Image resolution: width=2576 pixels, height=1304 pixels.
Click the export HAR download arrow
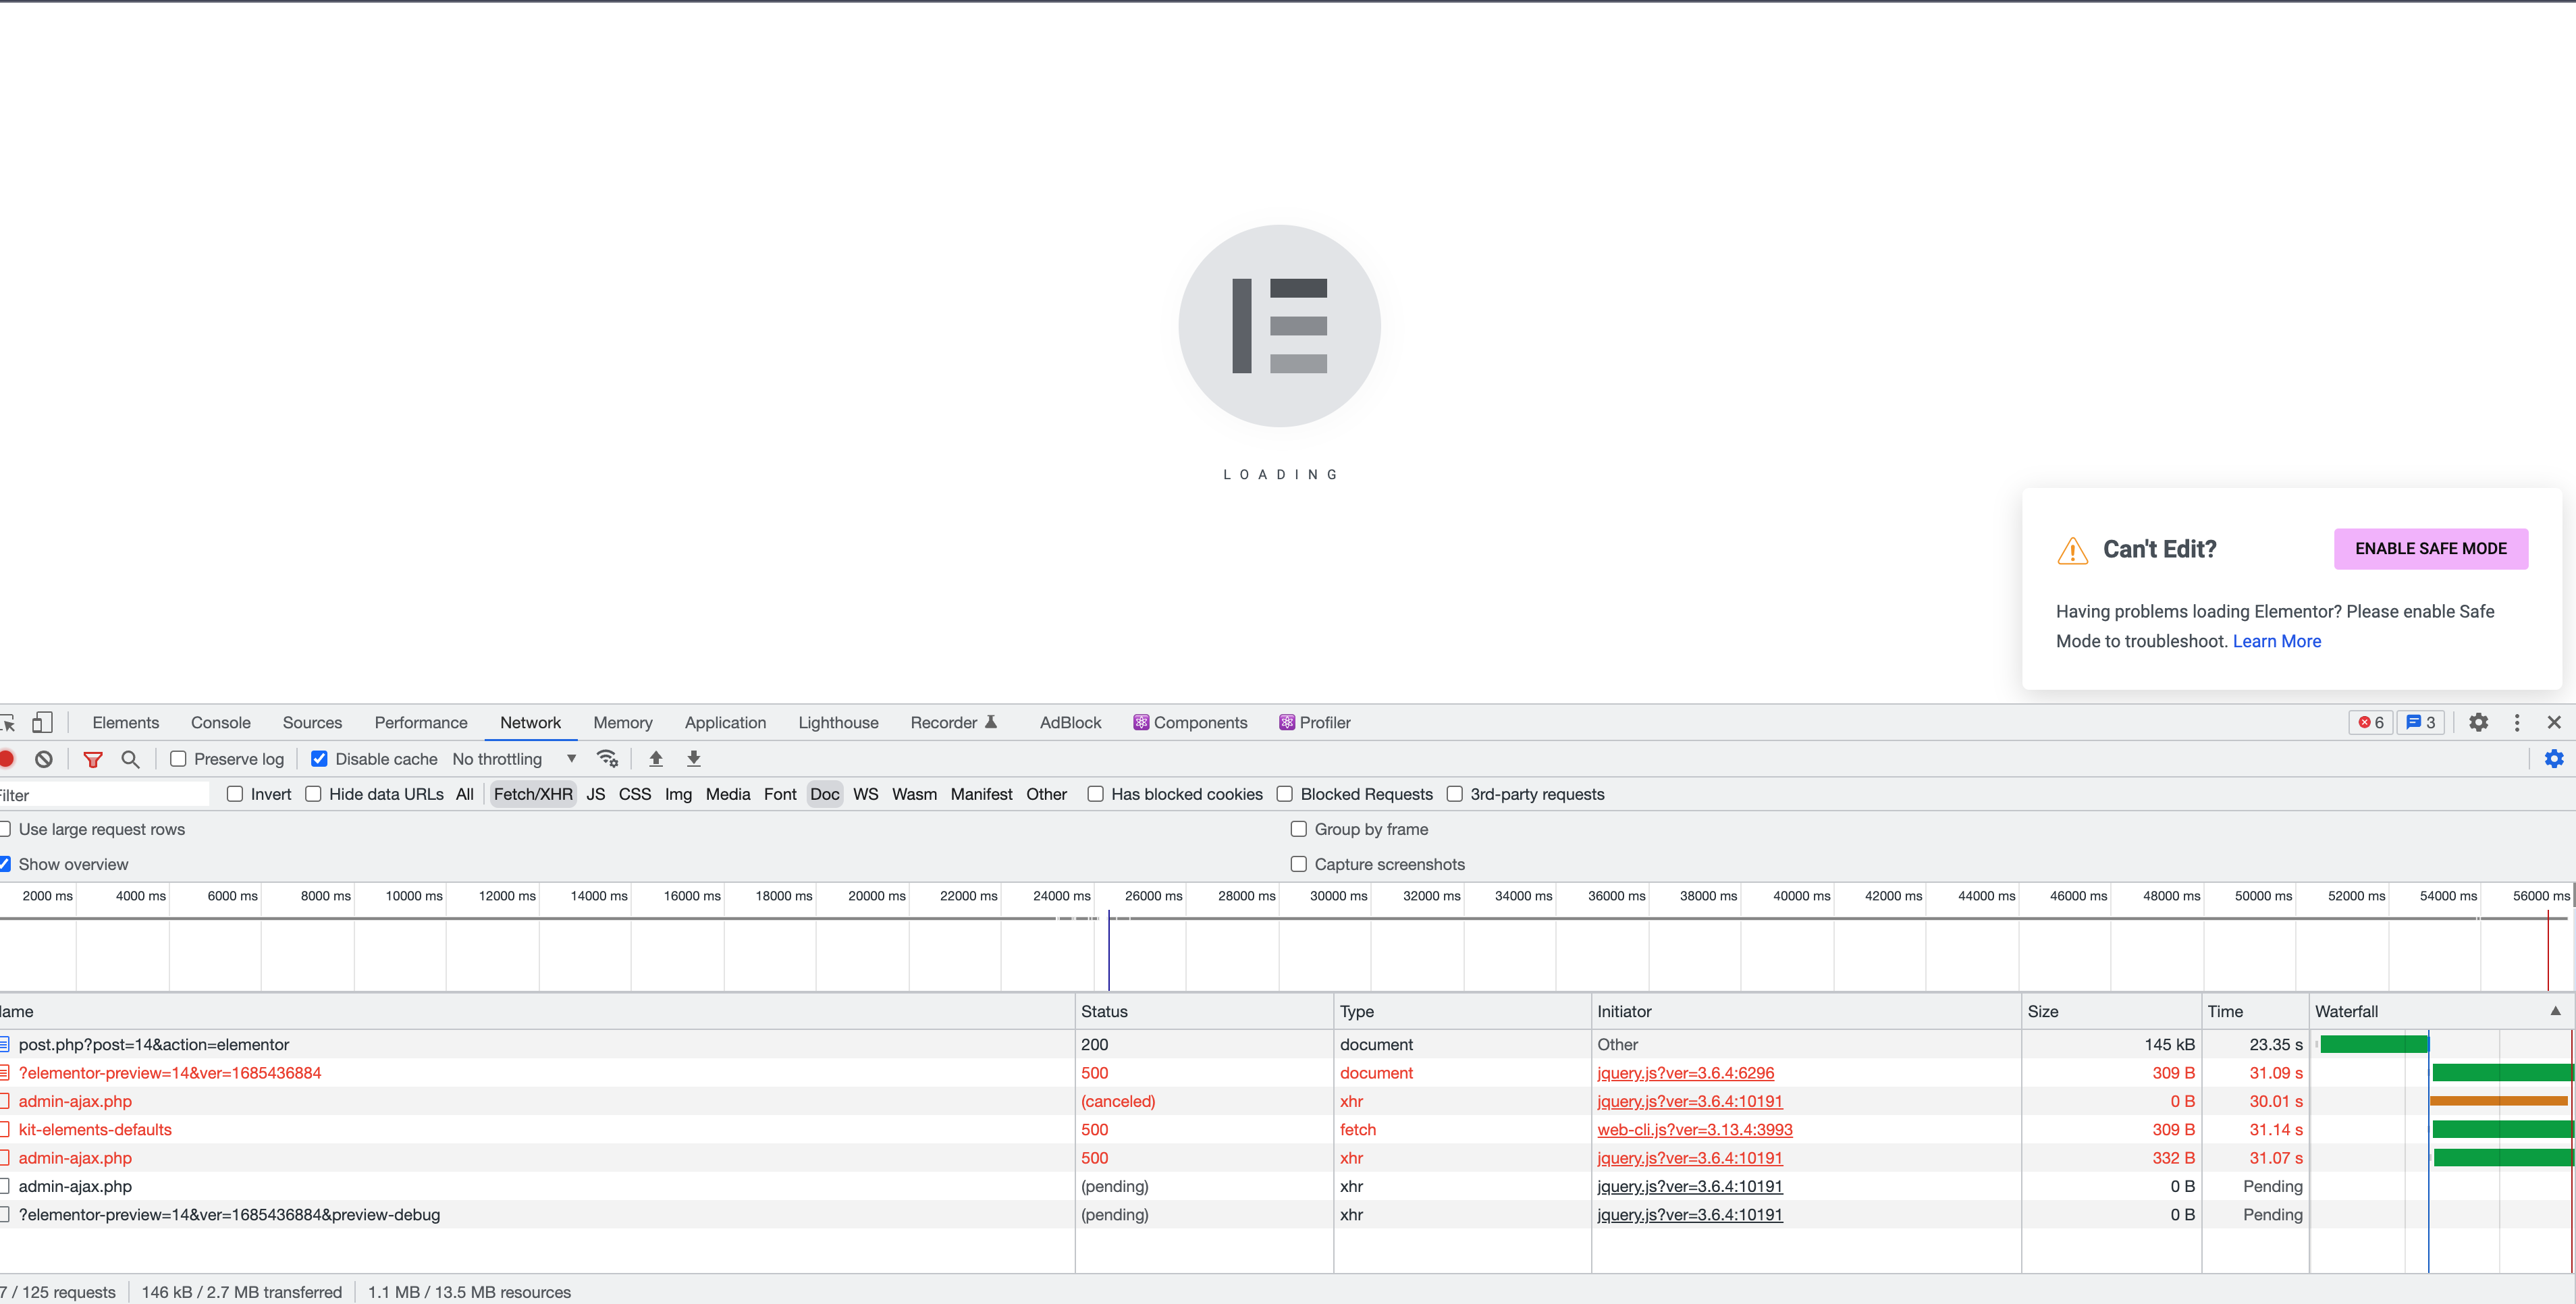click(694, 759)
